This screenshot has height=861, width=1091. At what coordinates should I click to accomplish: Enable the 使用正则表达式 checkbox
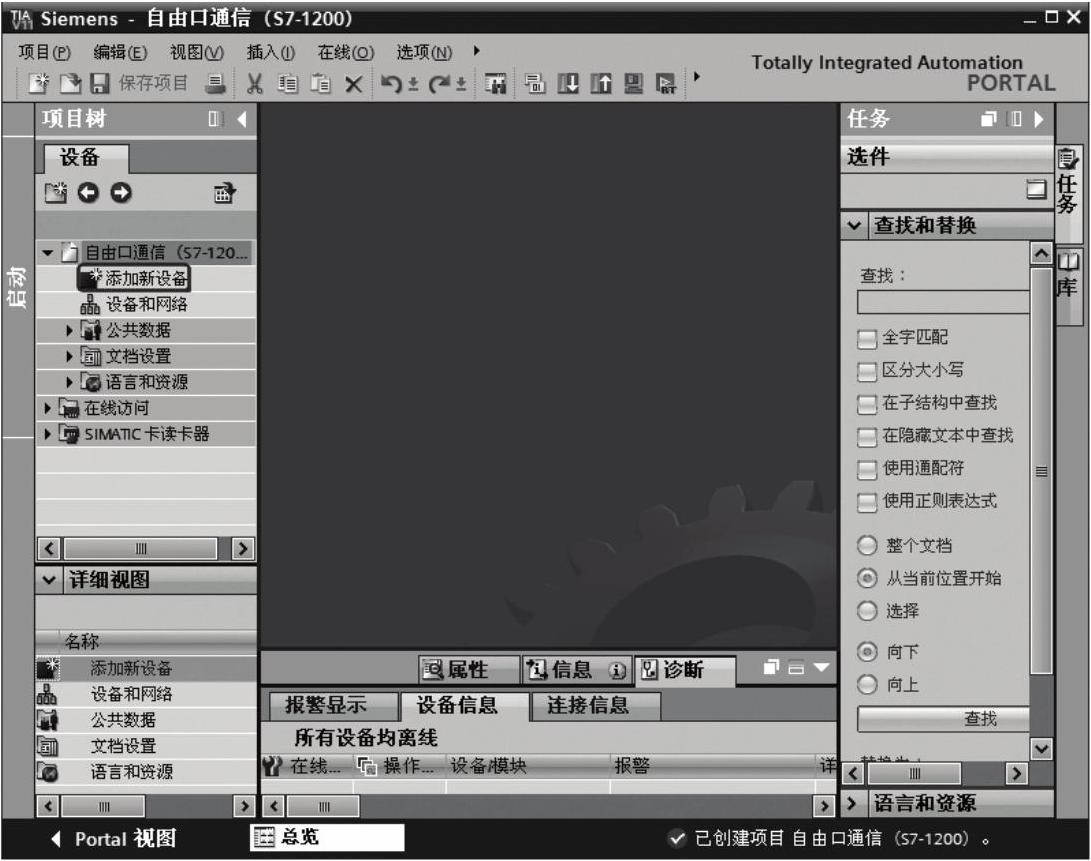click(867, 503)
